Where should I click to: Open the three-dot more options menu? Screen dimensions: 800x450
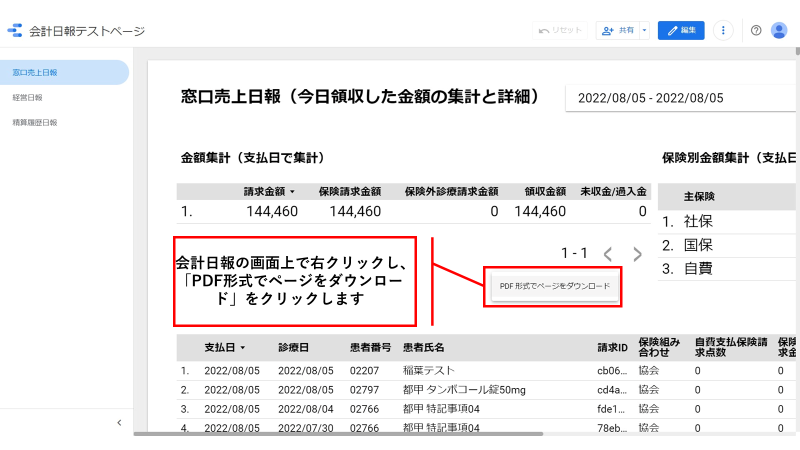[724, 31]
